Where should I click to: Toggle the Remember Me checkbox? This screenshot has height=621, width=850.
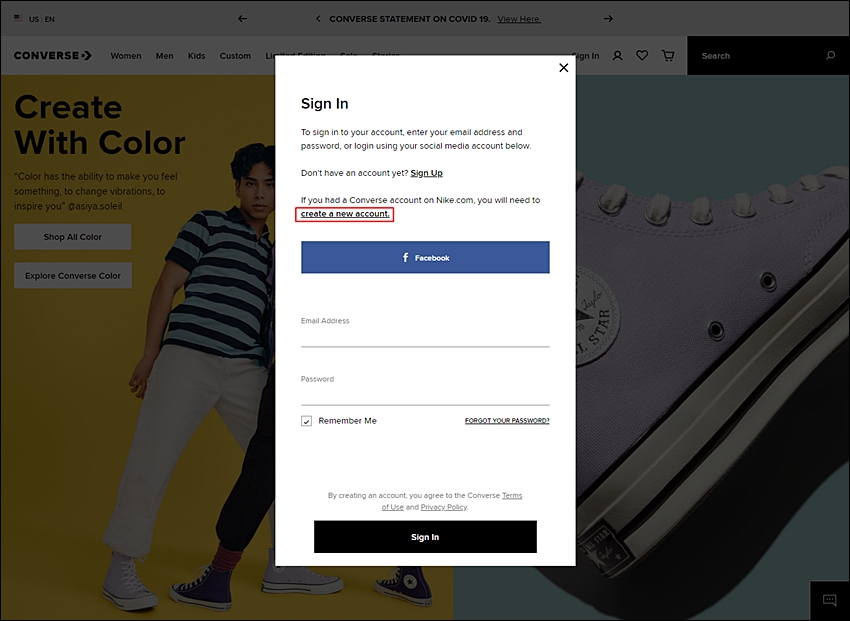point(306,421)
